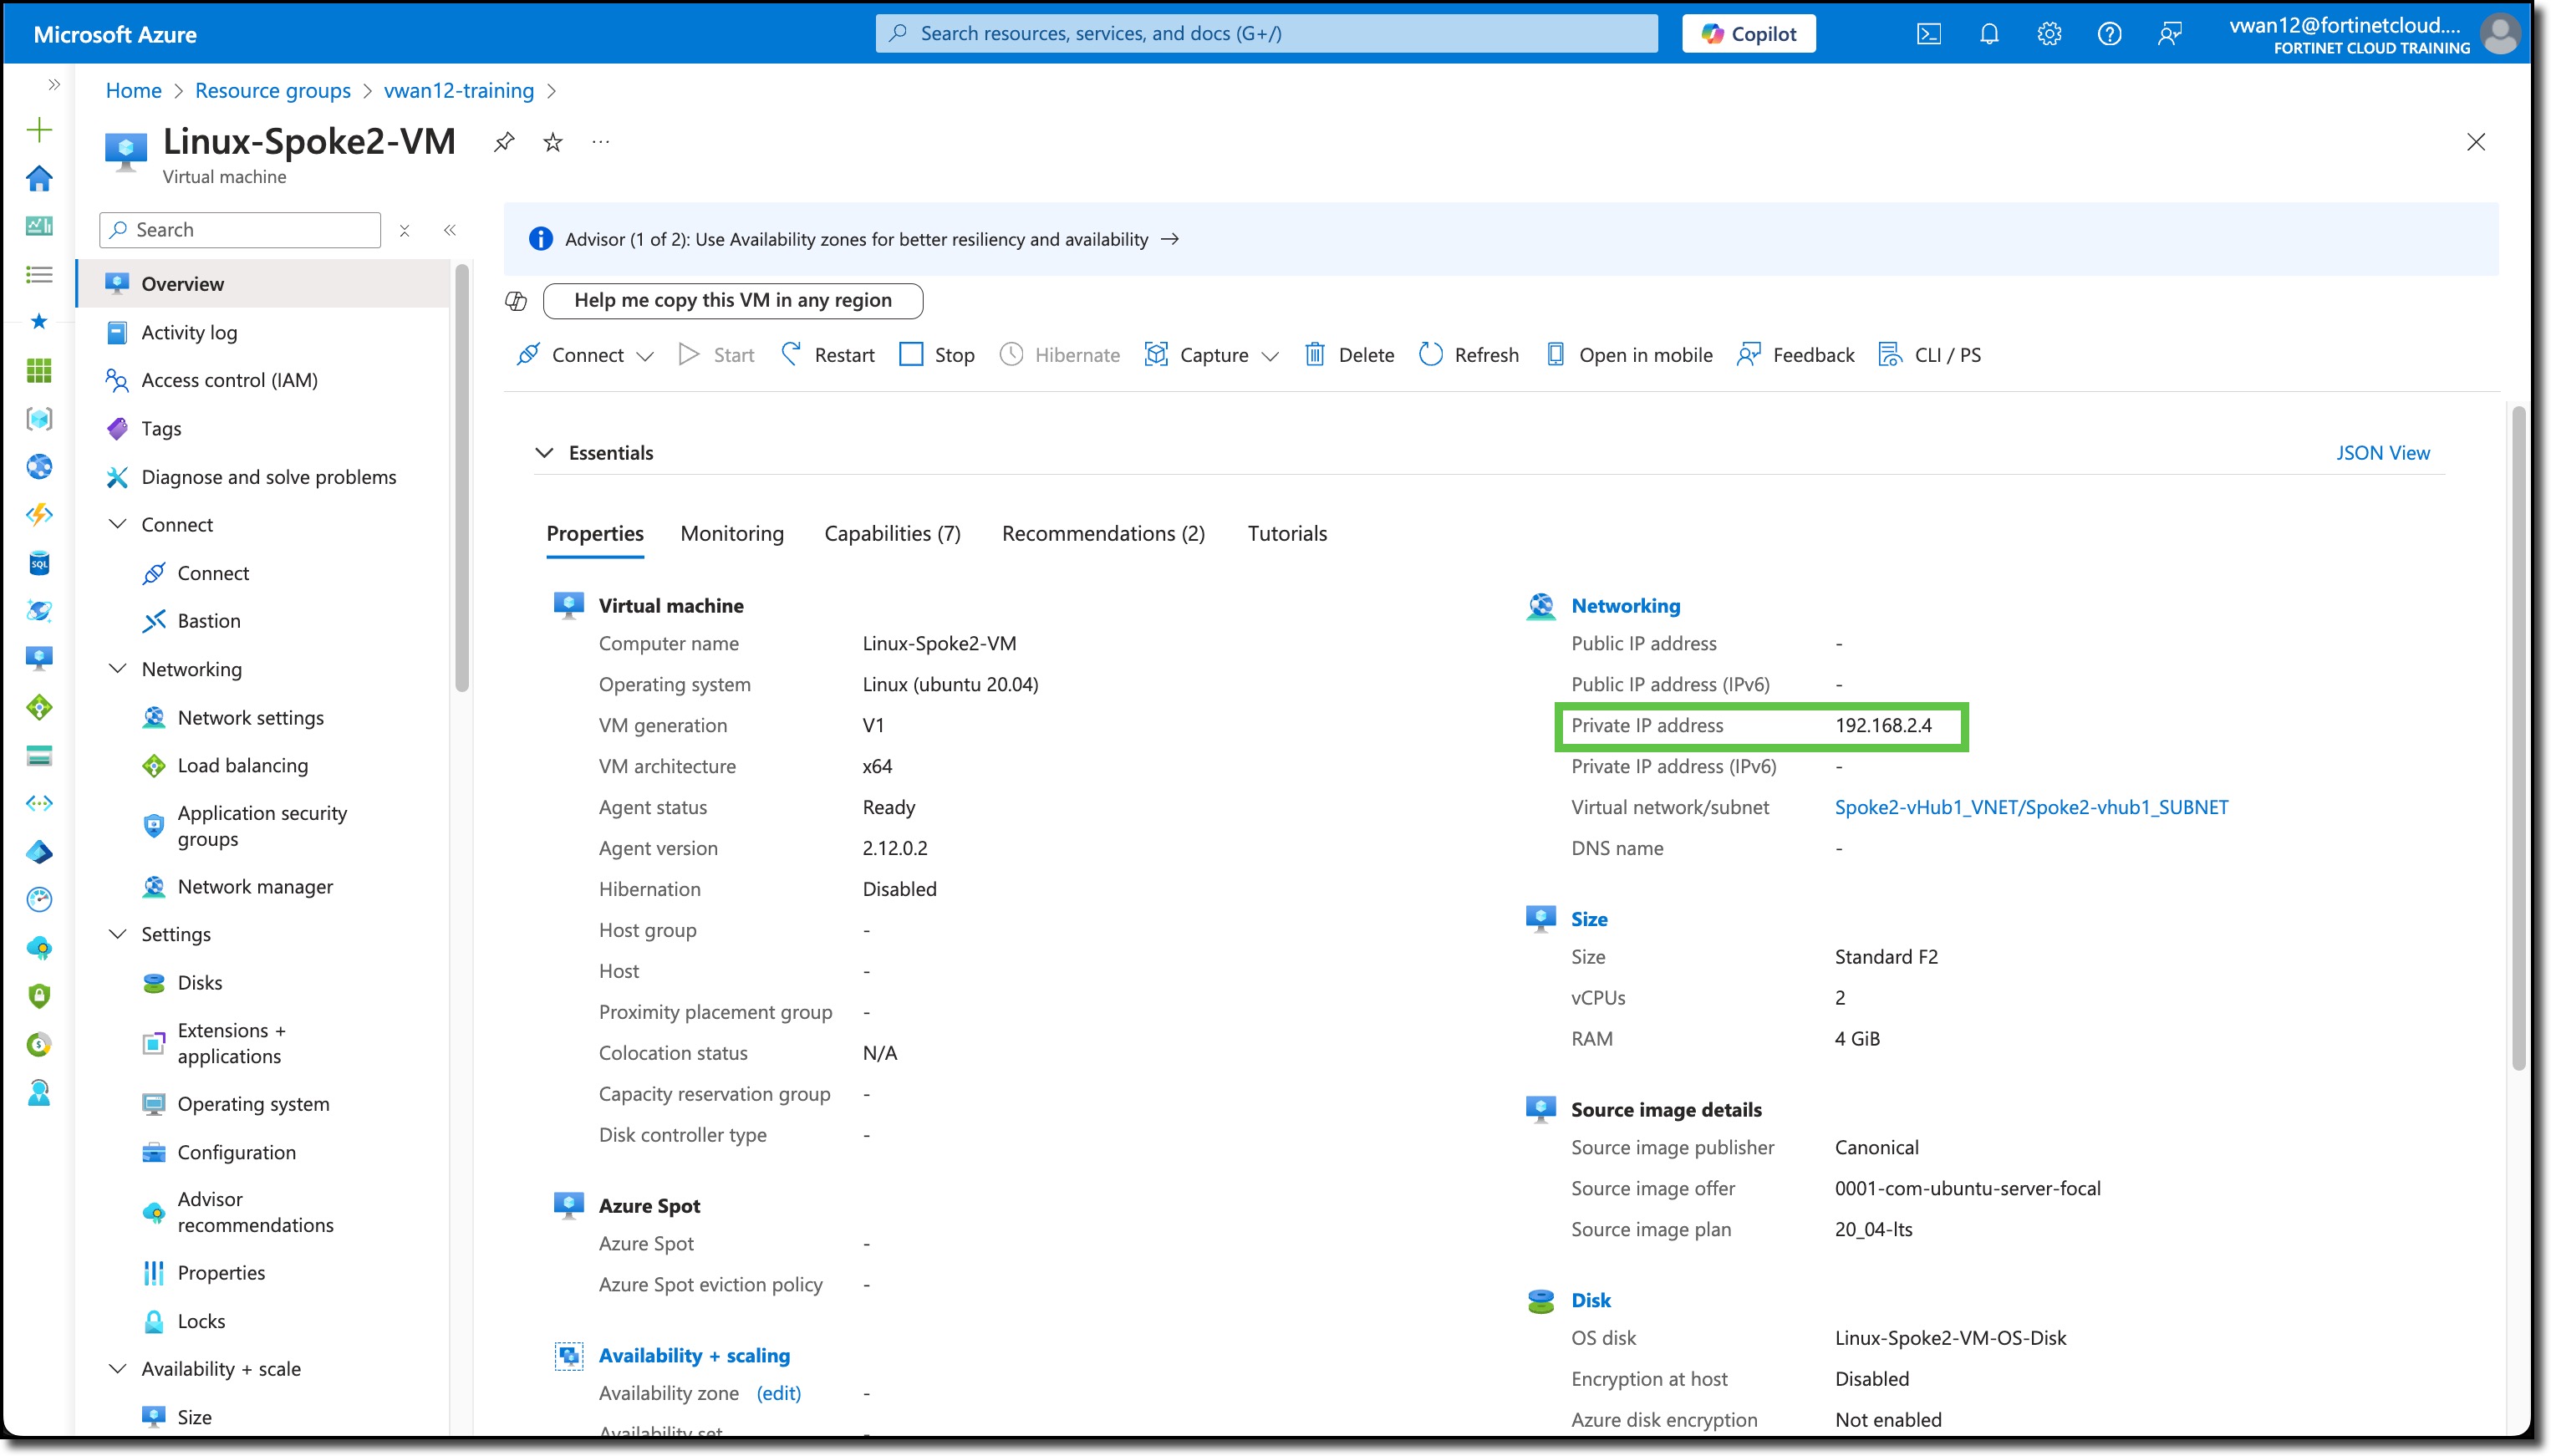Screen dimensions: 2551x1456
Task: Click the Copilot icon beside Help me copy
Action: point(516,301)
